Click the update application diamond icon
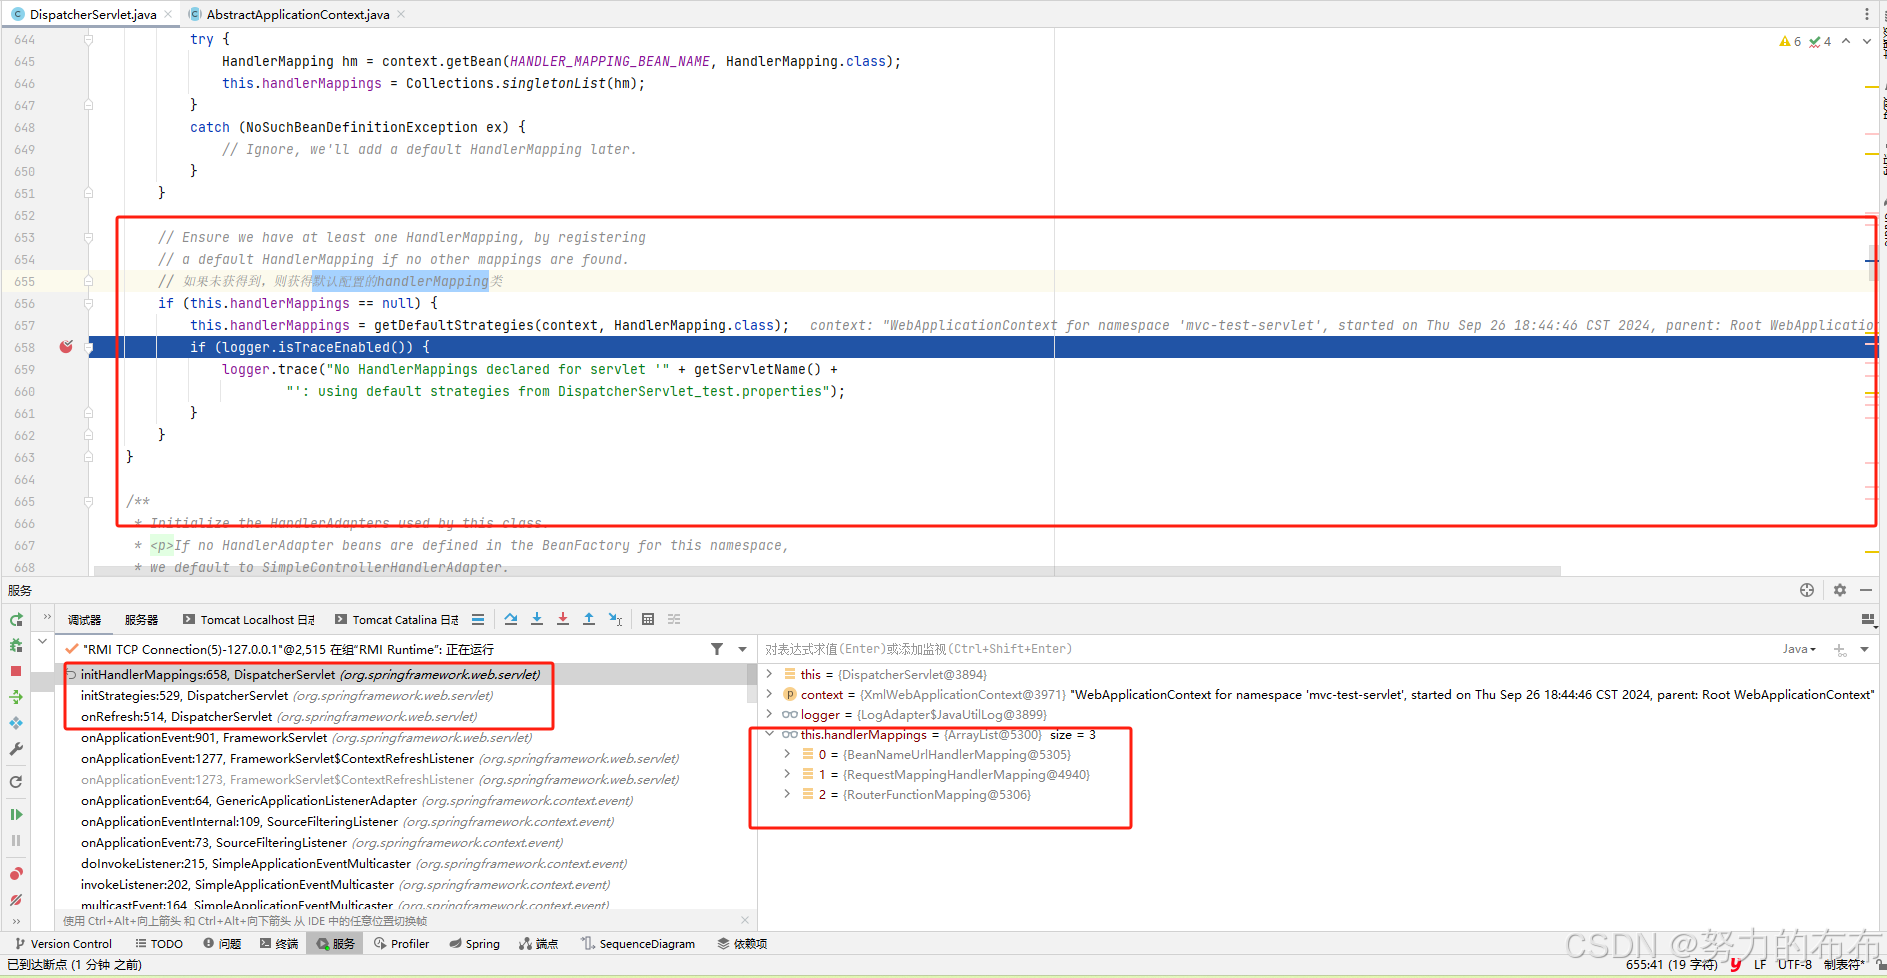This screenshot has height=978, width=1887. pyautogui.click(x=16, y=723)
